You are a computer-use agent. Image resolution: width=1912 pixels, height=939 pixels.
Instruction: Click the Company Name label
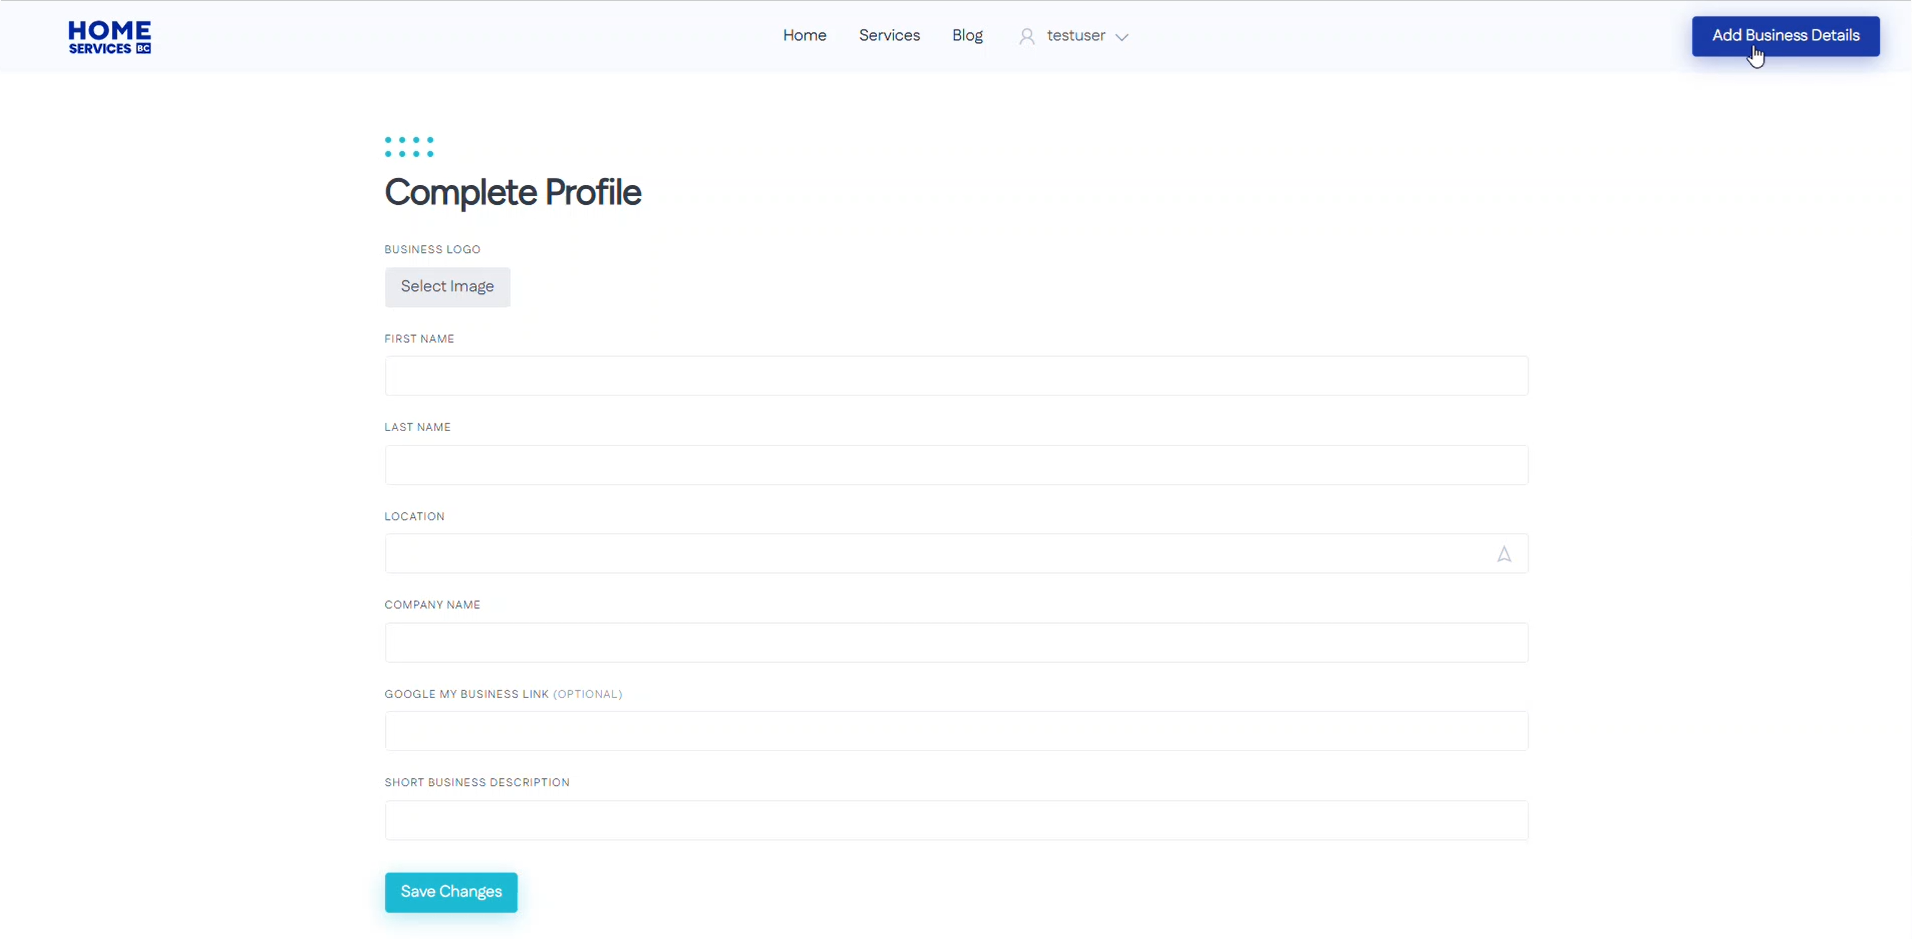coord(432,605)
